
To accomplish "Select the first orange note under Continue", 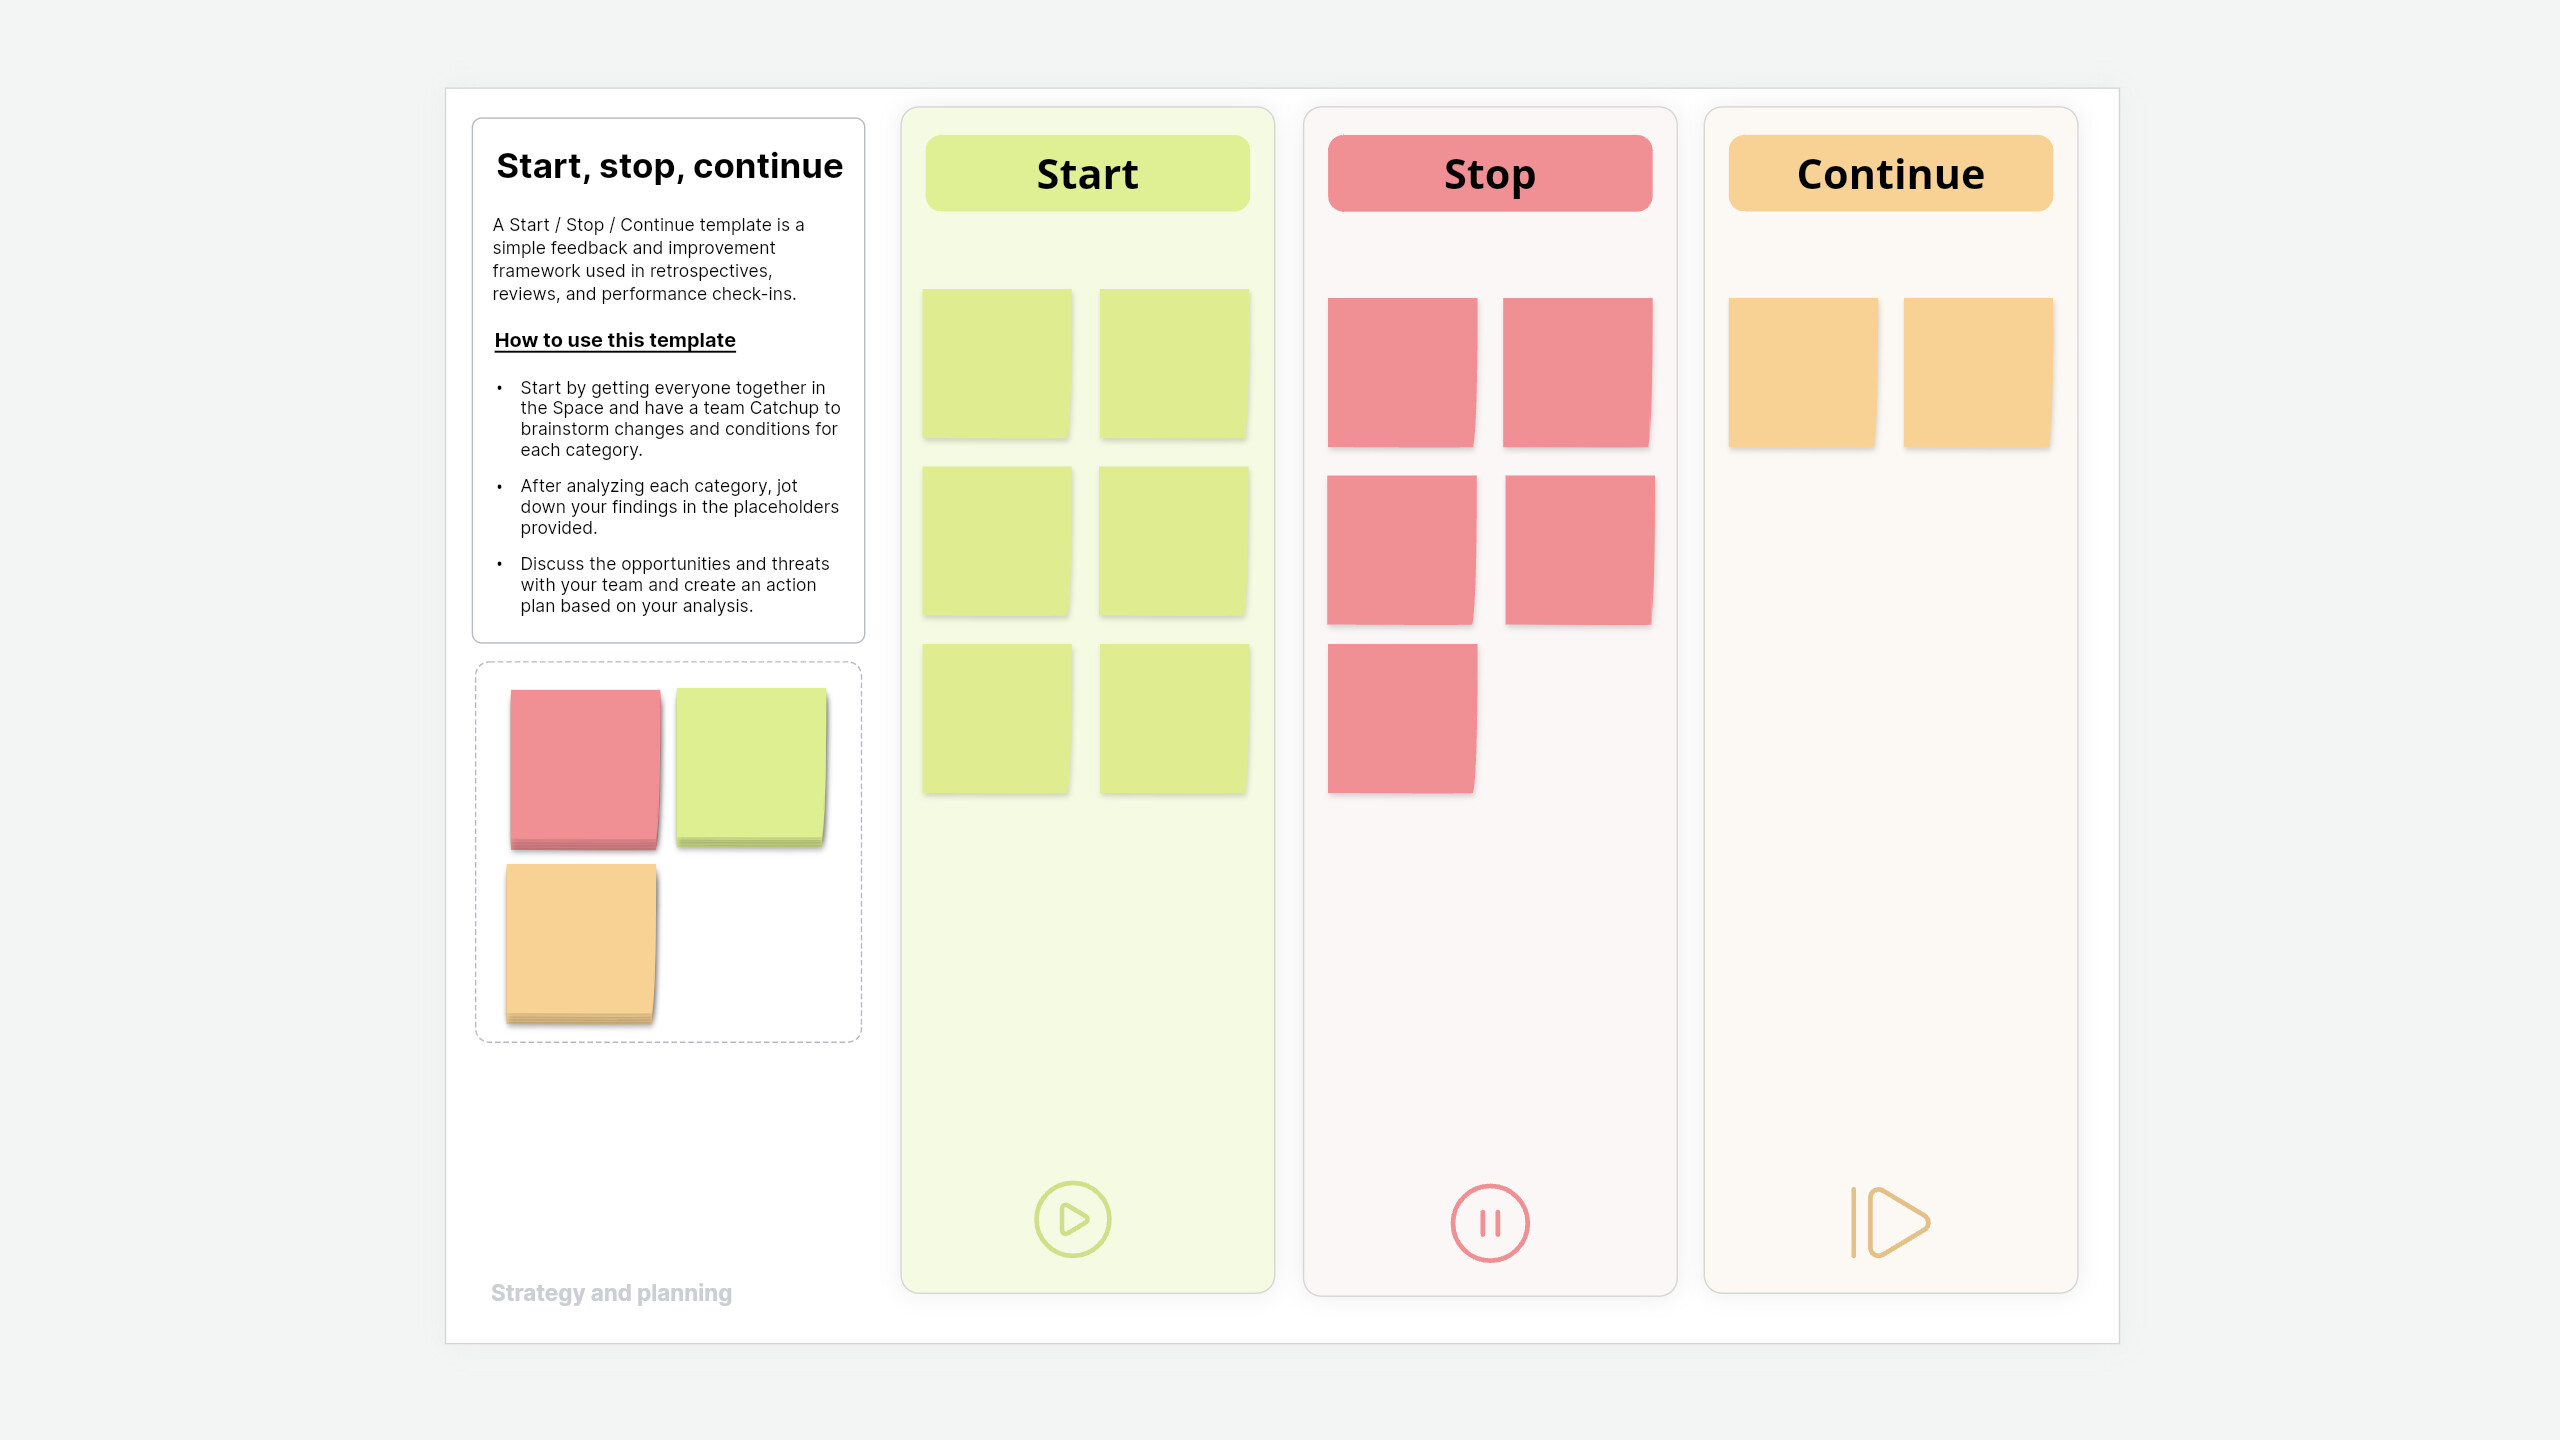I will [x=1803, y=372].
